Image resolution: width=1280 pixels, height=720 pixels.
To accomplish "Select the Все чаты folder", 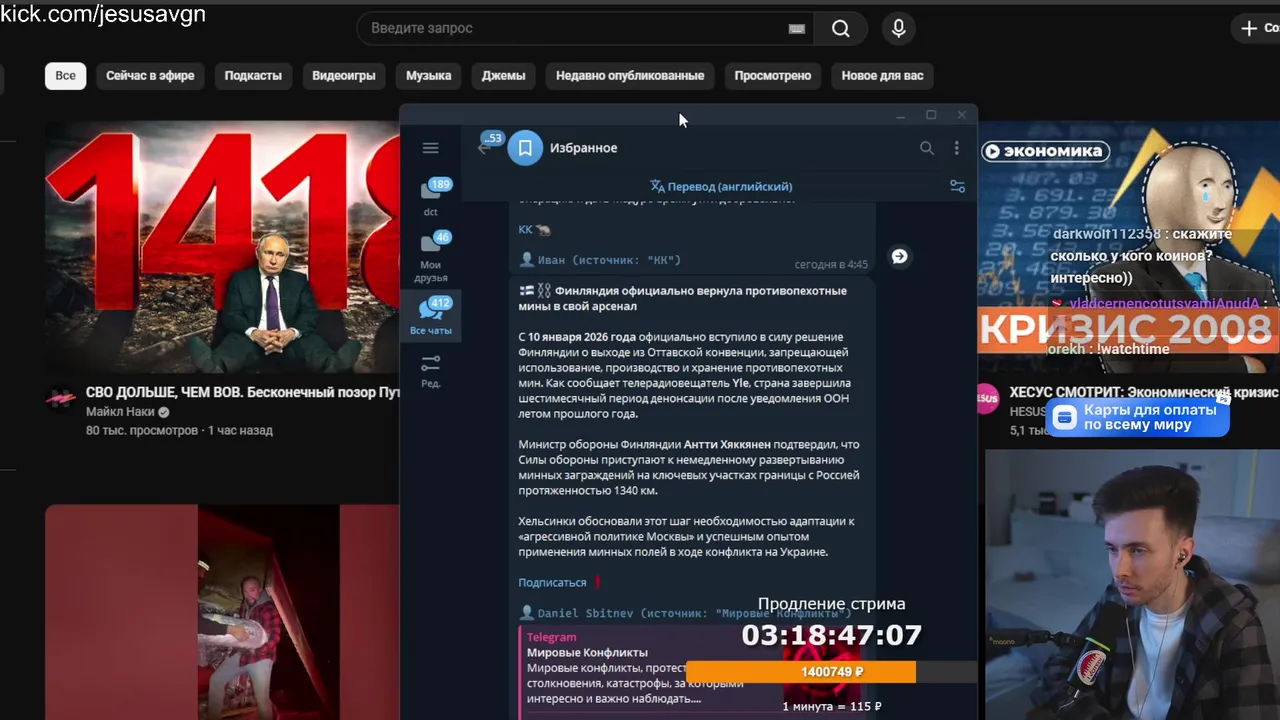I will click(x=431, y=316).
